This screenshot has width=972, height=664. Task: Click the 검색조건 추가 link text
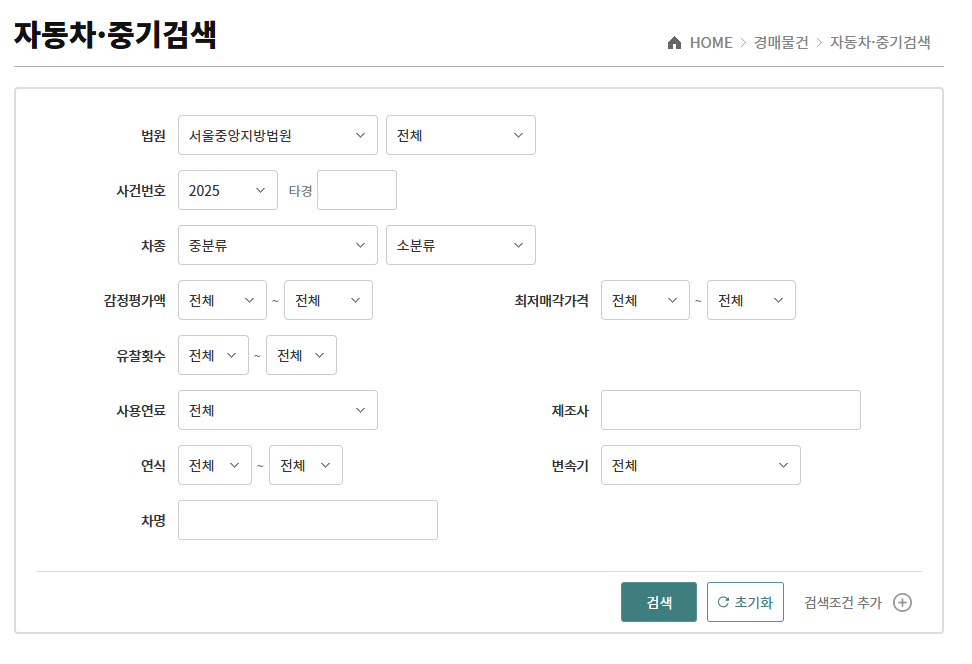coord(842,603)
